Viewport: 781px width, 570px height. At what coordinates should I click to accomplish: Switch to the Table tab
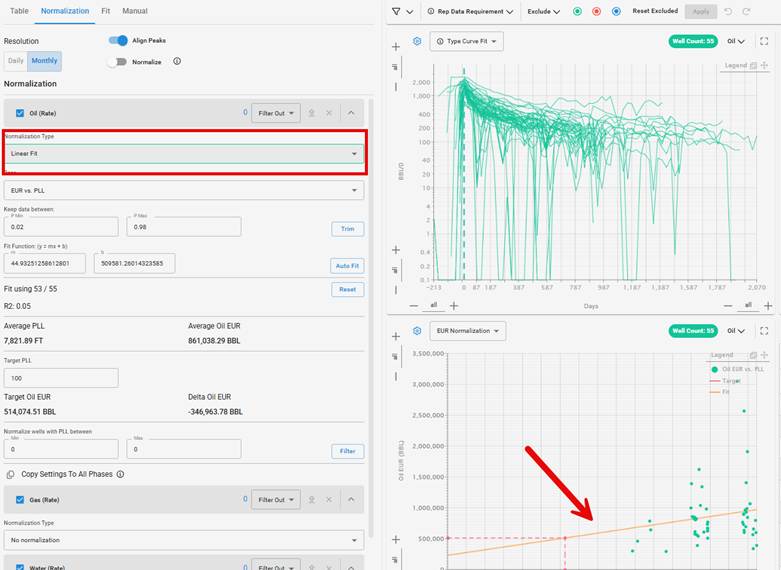[x=19, y=11]
